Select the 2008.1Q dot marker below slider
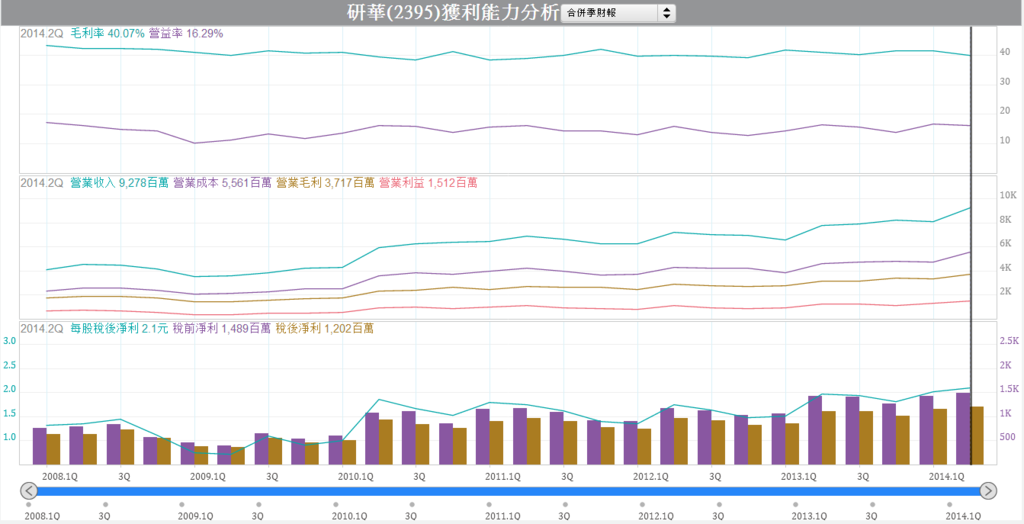Screen dimensions: 1024x524 coord(28,504)
